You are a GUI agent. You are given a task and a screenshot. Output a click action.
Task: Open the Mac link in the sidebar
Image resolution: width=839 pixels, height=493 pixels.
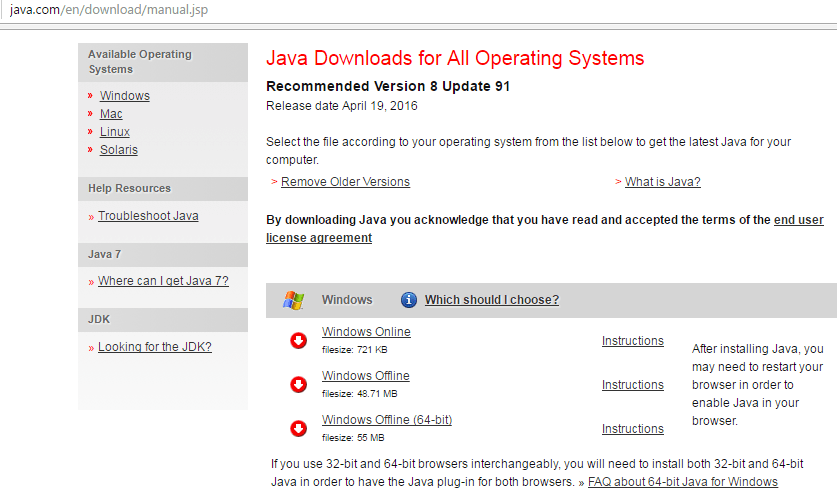pos(111,114)
